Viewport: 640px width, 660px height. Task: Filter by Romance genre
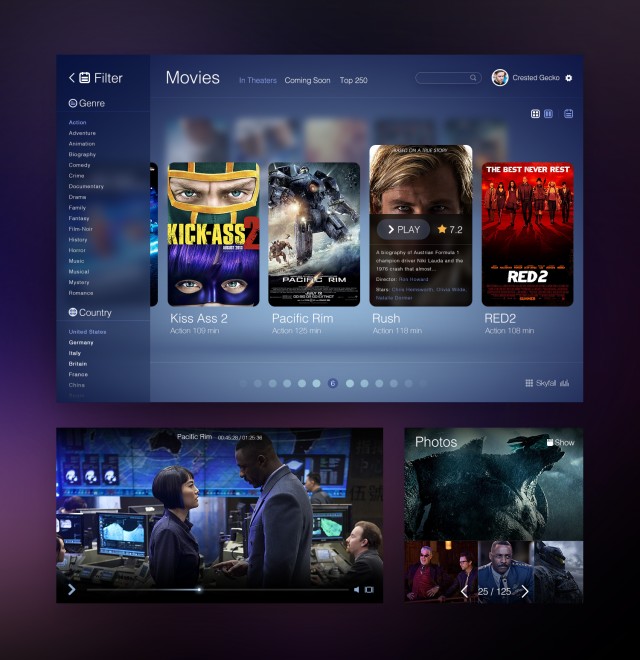[80, 293]
